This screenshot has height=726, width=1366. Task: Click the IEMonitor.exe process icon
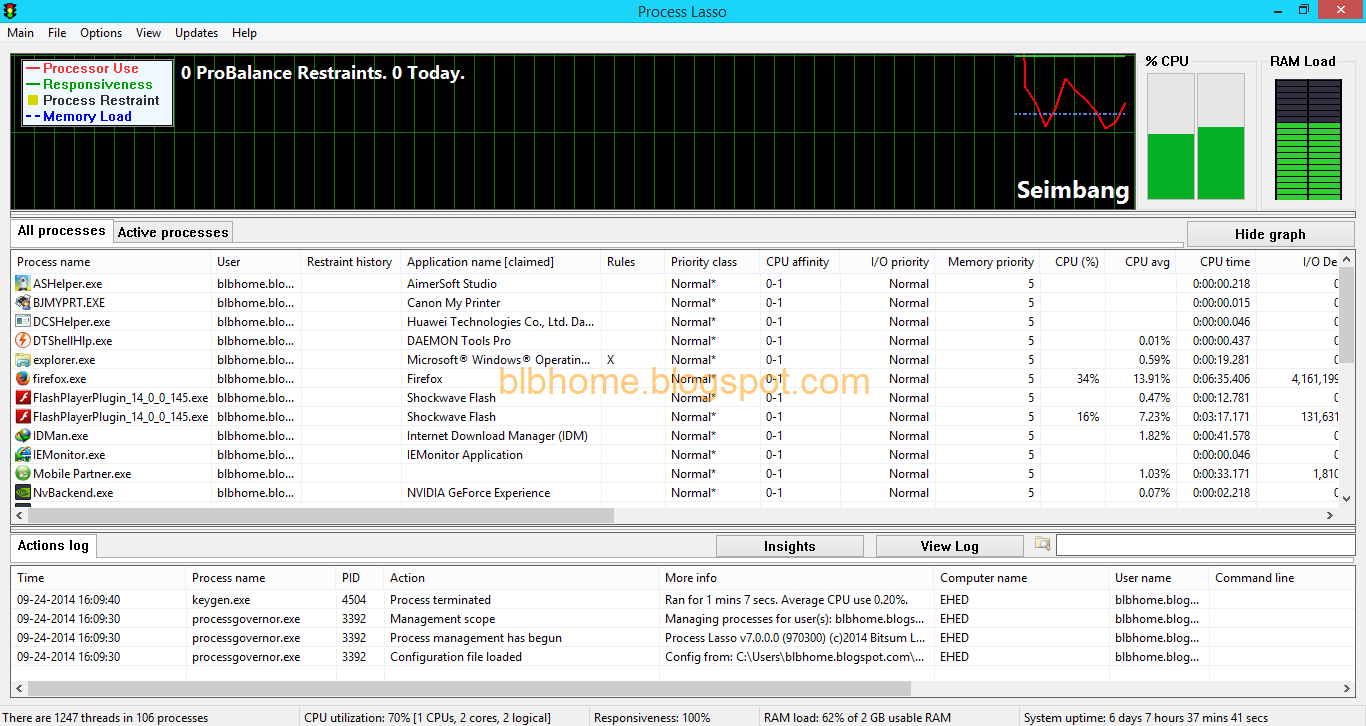coord(23,455)
